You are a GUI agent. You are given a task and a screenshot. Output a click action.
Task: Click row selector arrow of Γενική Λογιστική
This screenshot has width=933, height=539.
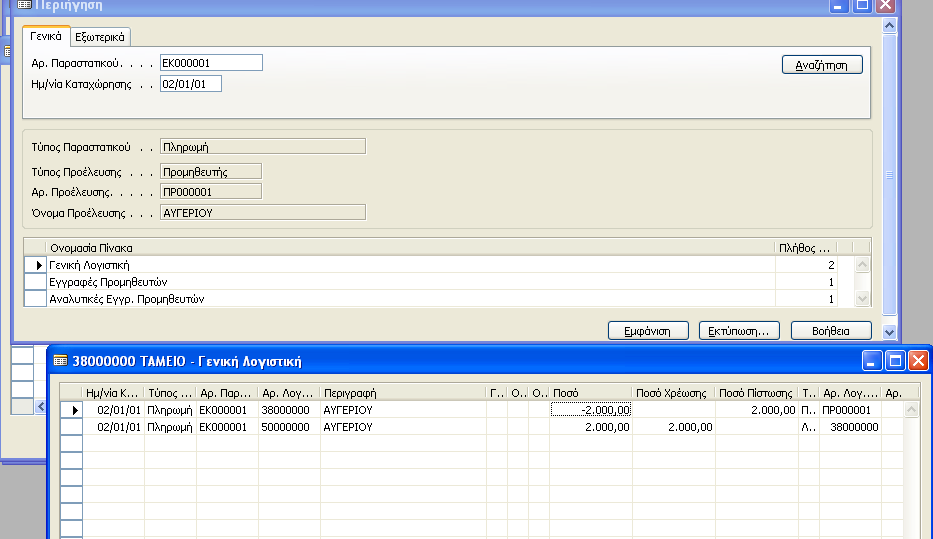(35, 265)
